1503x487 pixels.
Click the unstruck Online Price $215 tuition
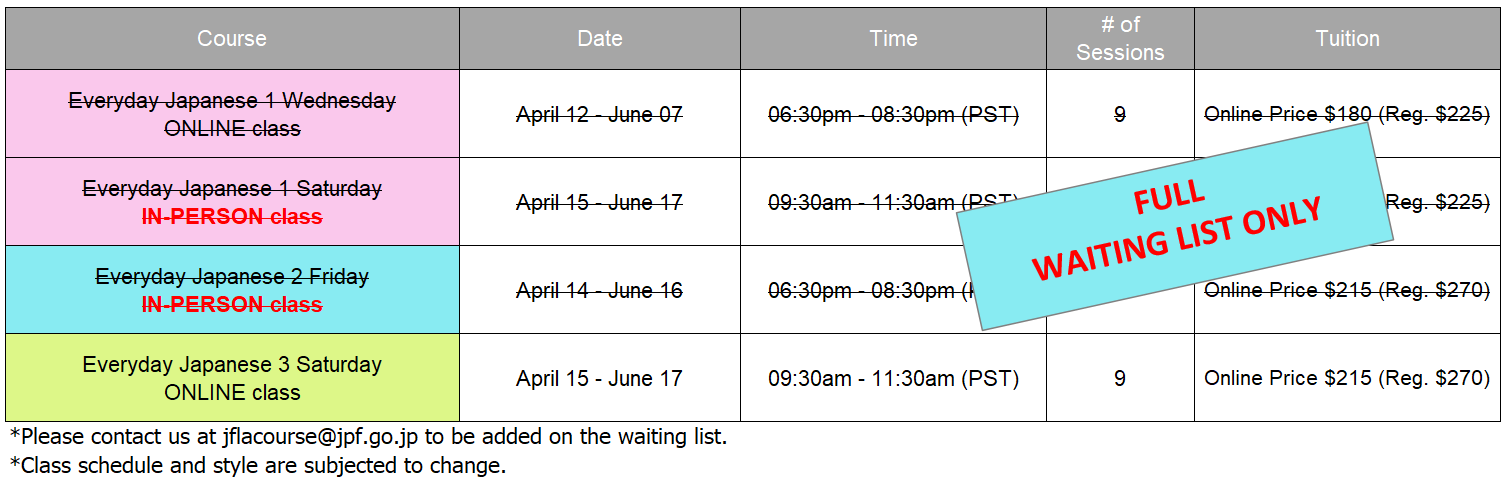1347,379
